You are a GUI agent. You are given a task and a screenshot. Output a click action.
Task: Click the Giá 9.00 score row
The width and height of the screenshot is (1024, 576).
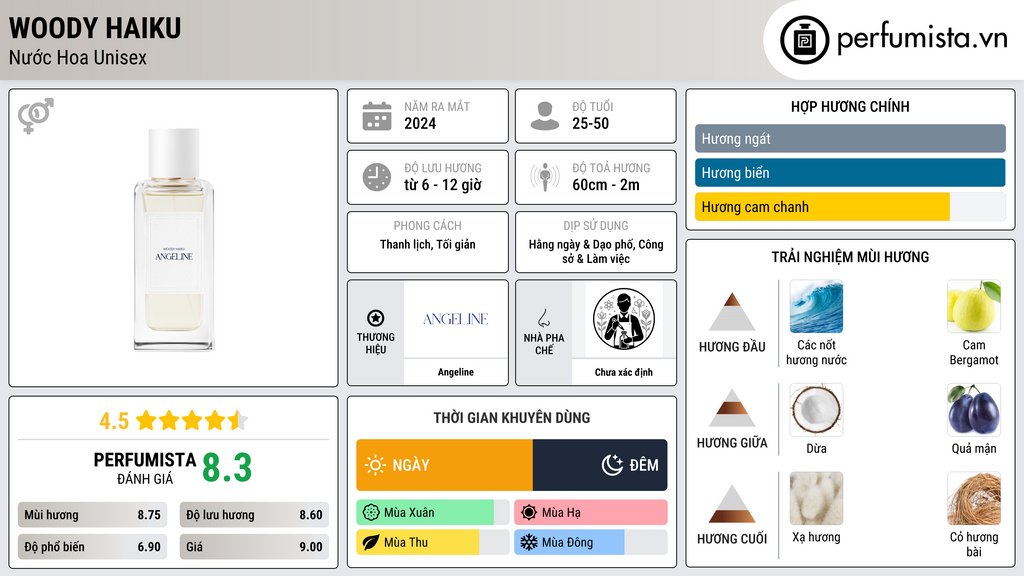coord(255,547)
